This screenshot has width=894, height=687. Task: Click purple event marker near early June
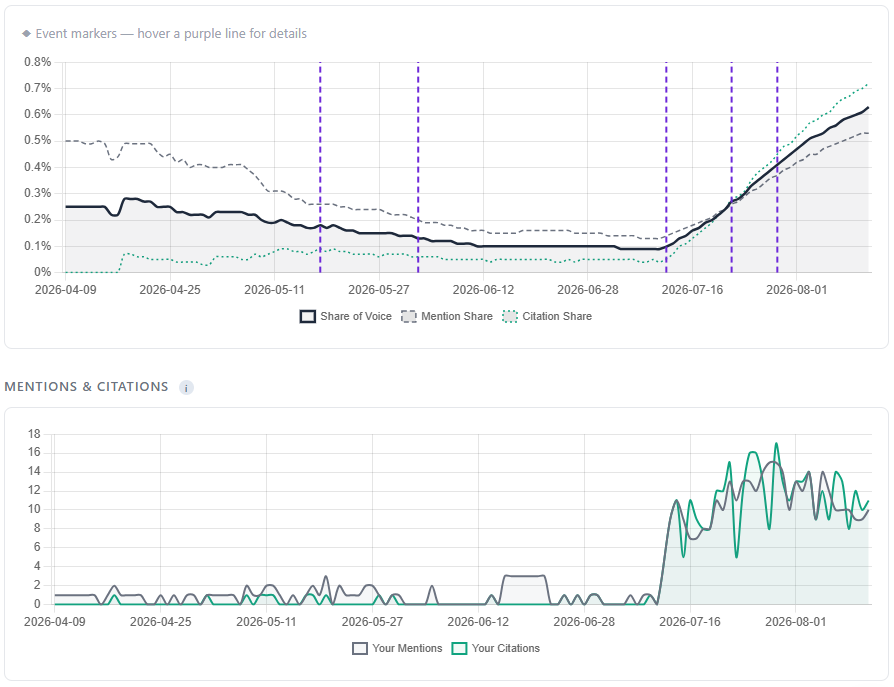click(418, 167)
